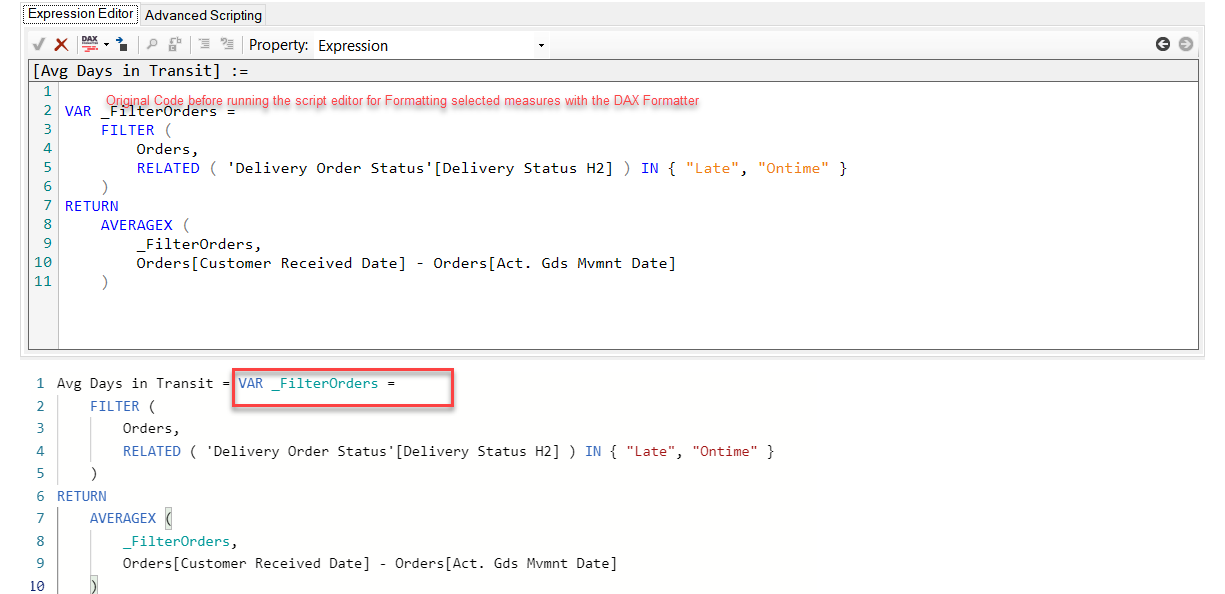Select the Expression Editor tab
This screenshot has height=594, width=1225.
[x=79, y=13]
